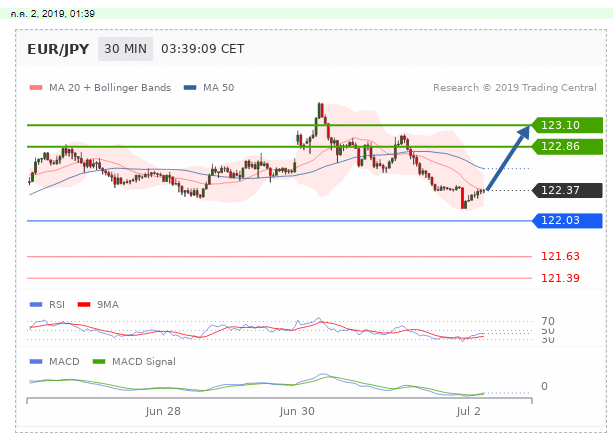This screenshot has height=441, width=613.
Task: Click the blue upward forecast arrow
Action: pos(508,157)
